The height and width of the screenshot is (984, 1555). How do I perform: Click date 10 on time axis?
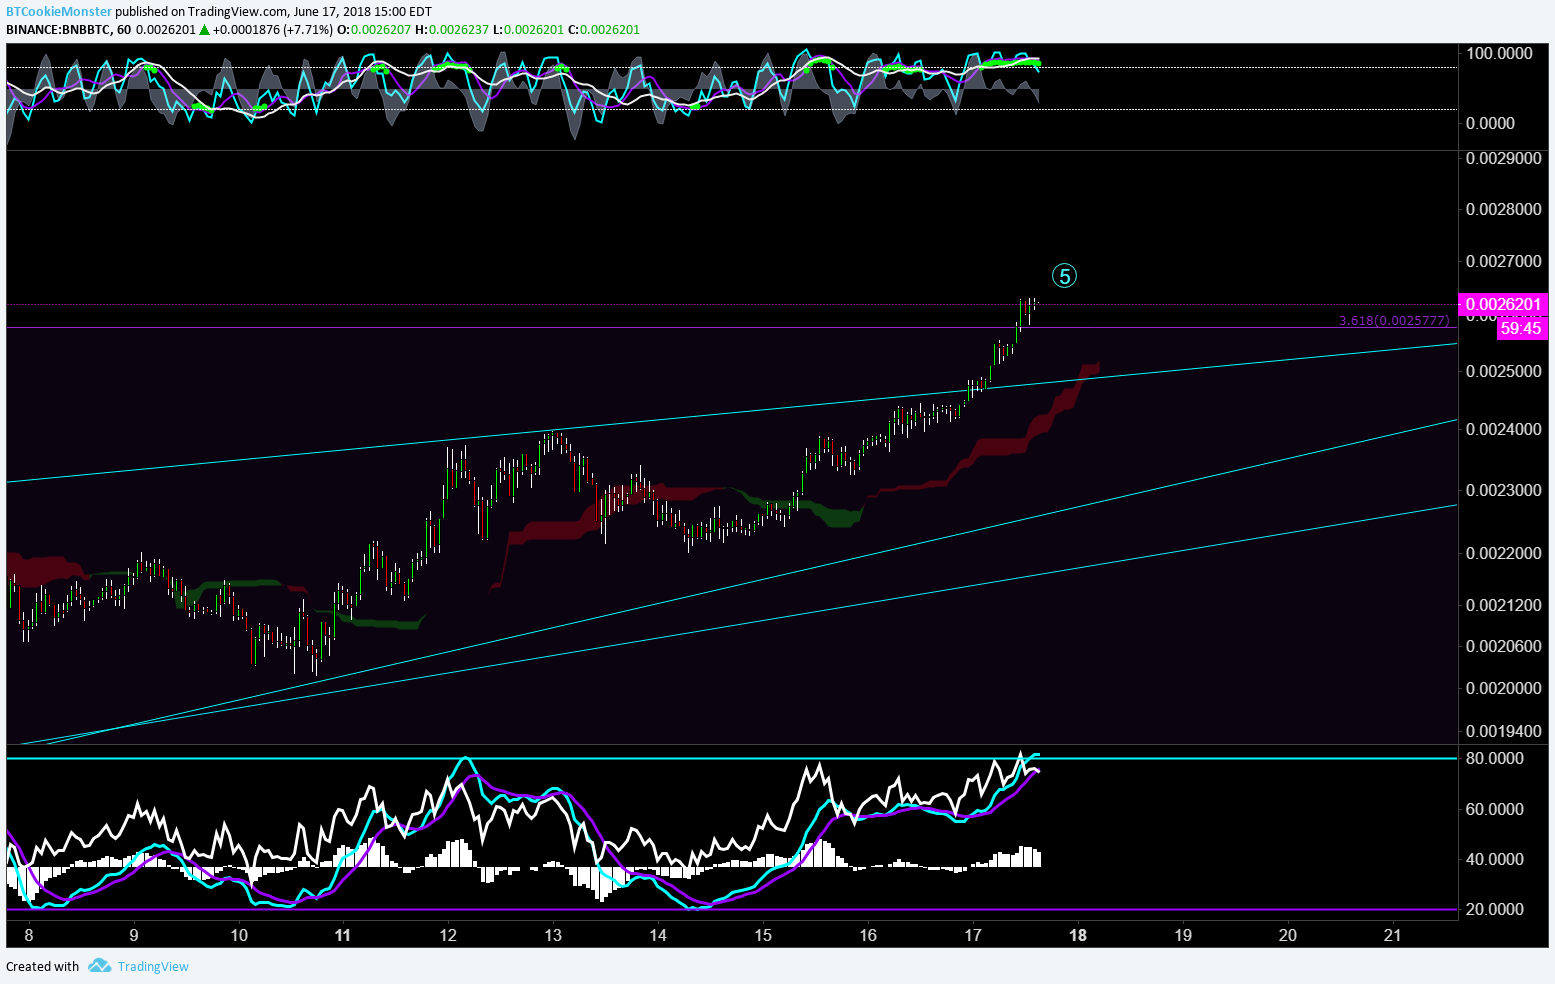[239, 935]
